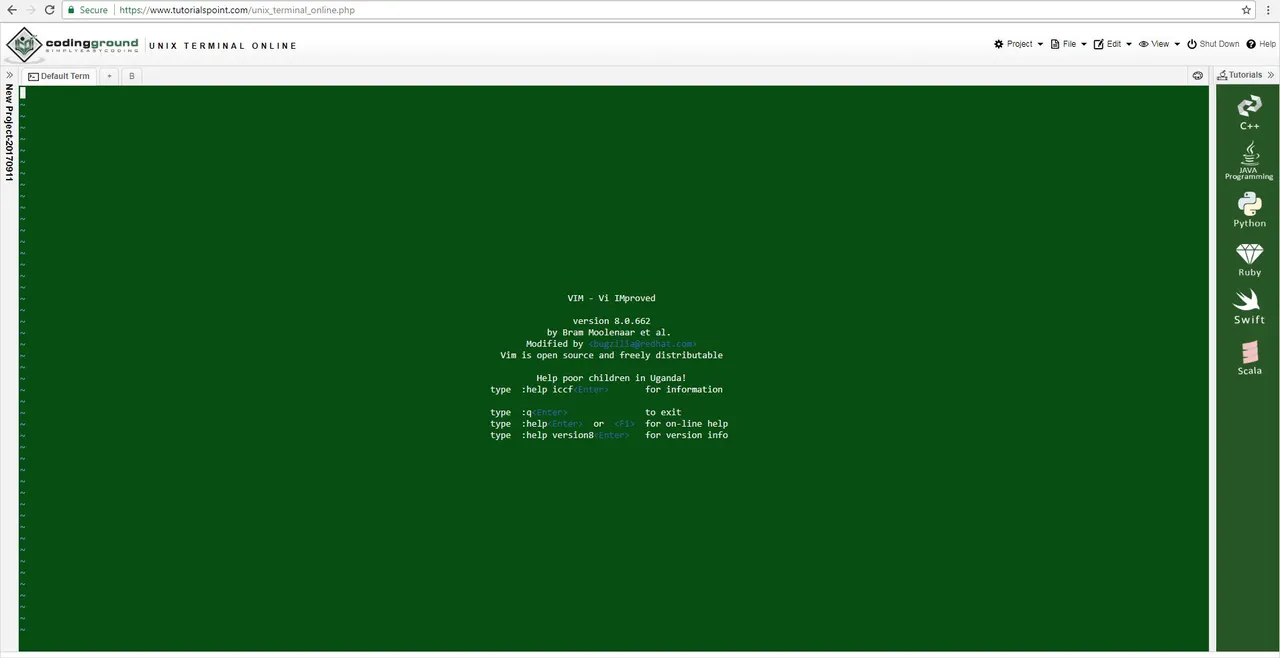This screenshot has width=1280, height=658.
Task: Go back using browser back arrow
Action: [12, 10]
